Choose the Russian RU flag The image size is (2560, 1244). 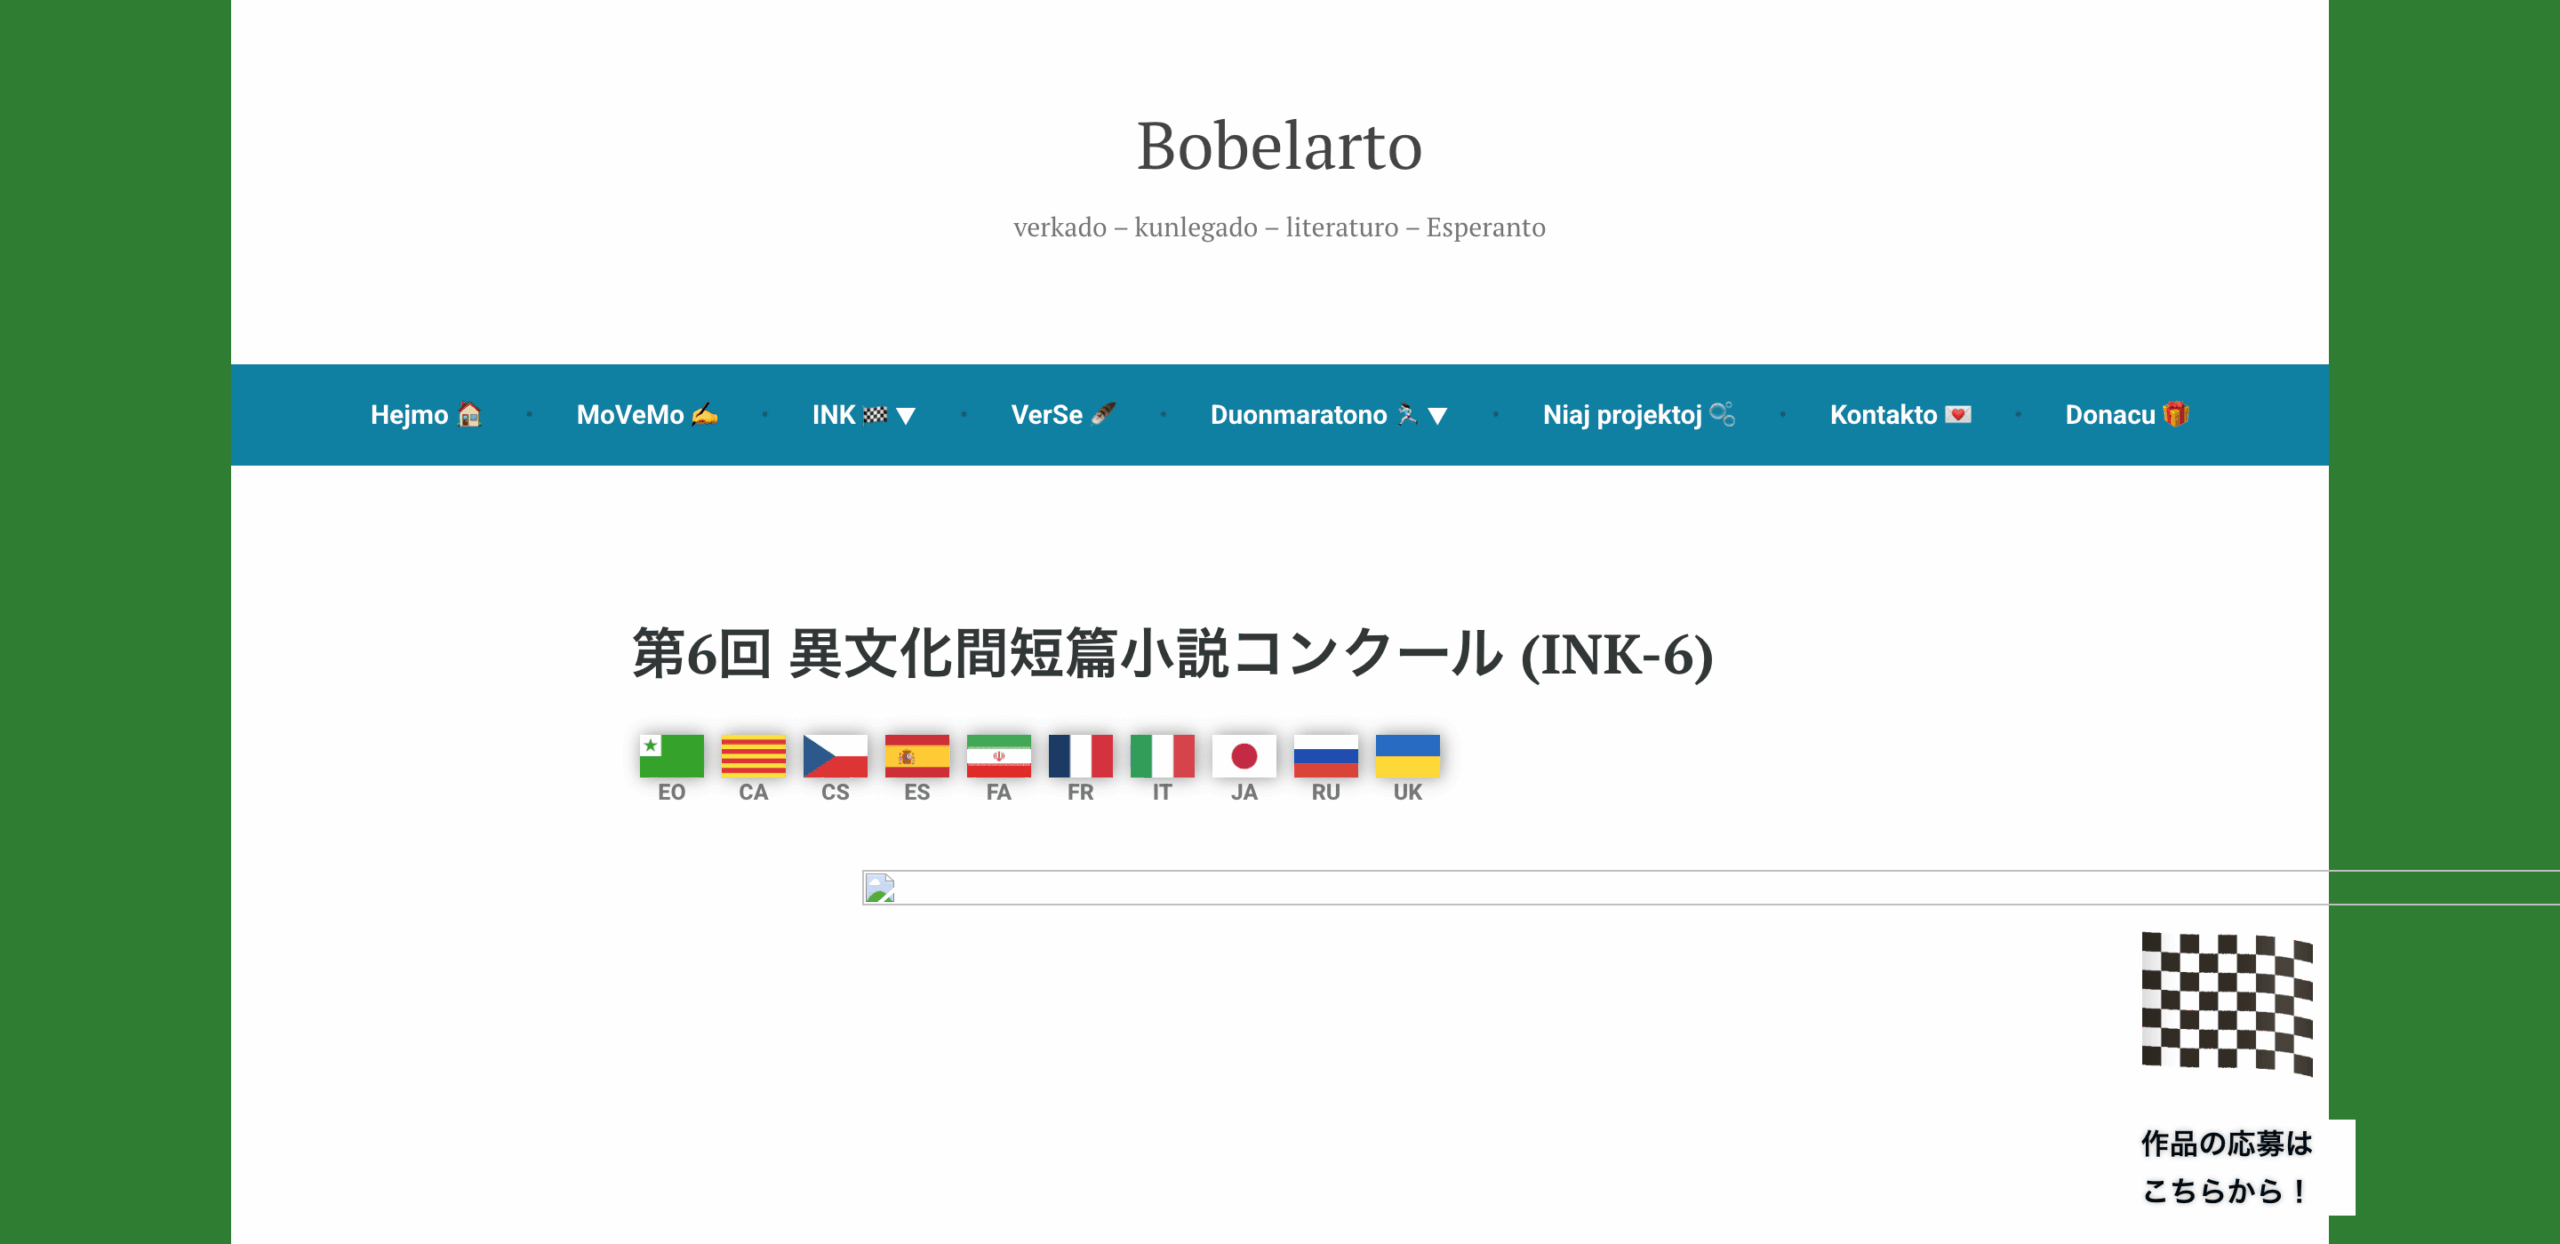coord(1325,756)
